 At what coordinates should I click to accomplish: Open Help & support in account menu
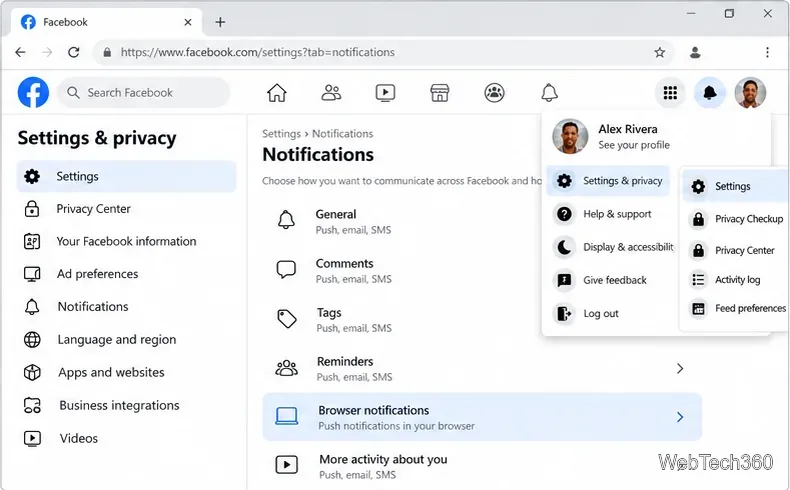pos(608,214)
